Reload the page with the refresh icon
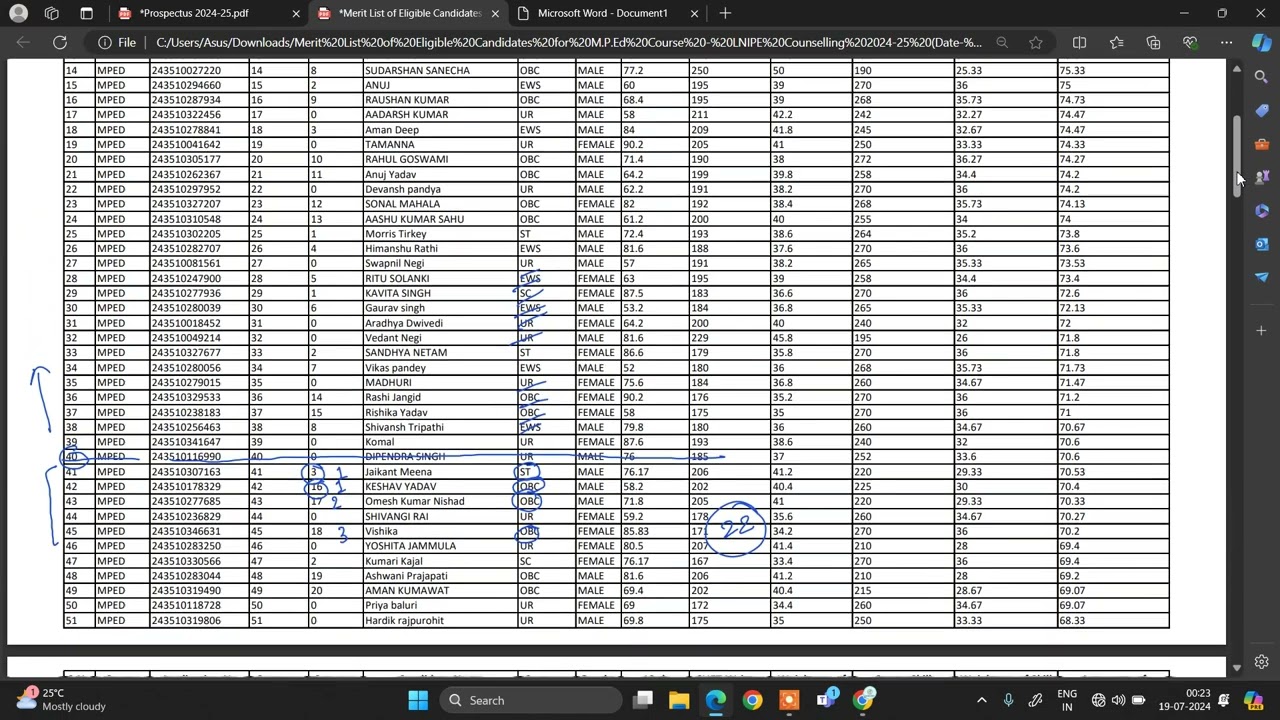 [60, 43]
